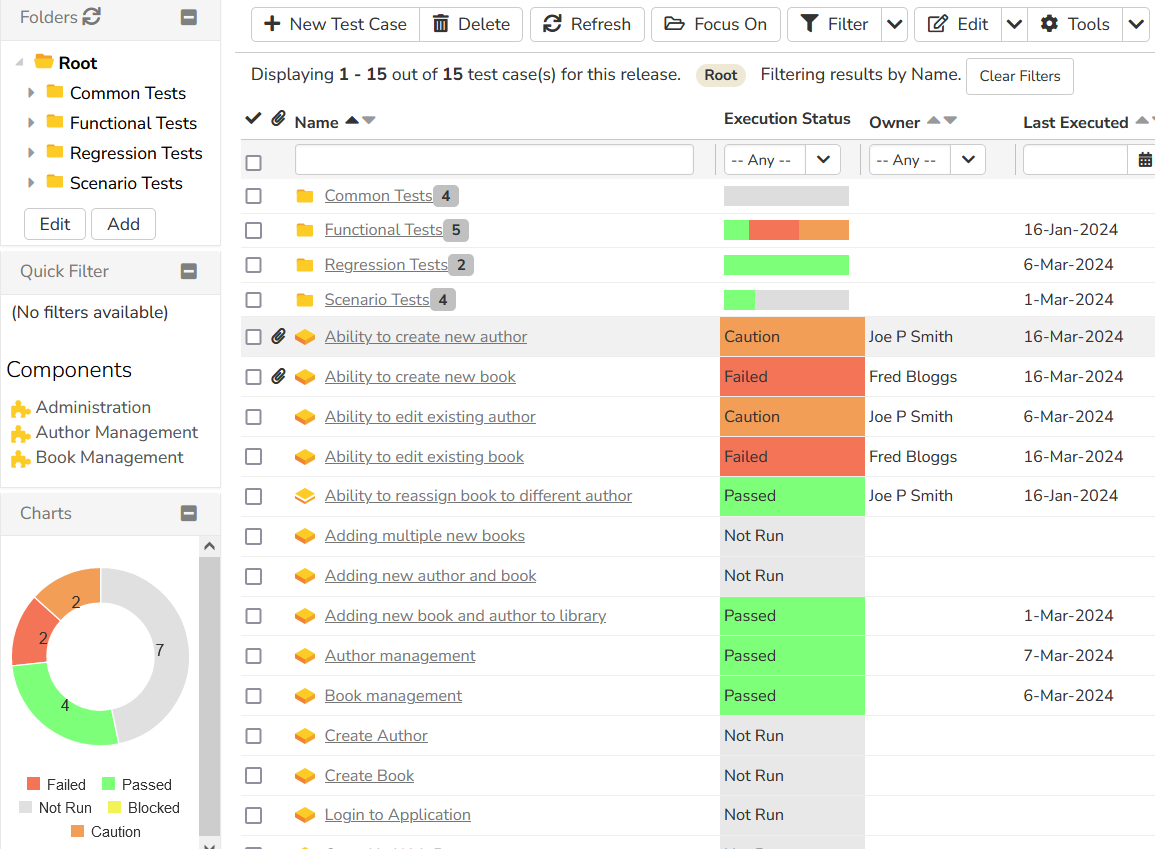Sort Owner column descending arrow
The image size is (1155, 849).
950,121
